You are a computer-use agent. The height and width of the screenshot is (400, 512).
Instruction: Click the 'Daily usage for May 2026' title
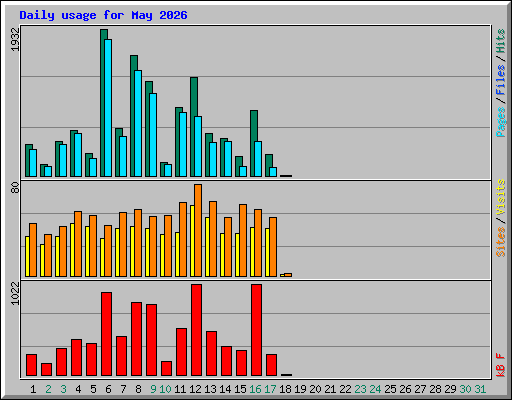pos(103,15)
